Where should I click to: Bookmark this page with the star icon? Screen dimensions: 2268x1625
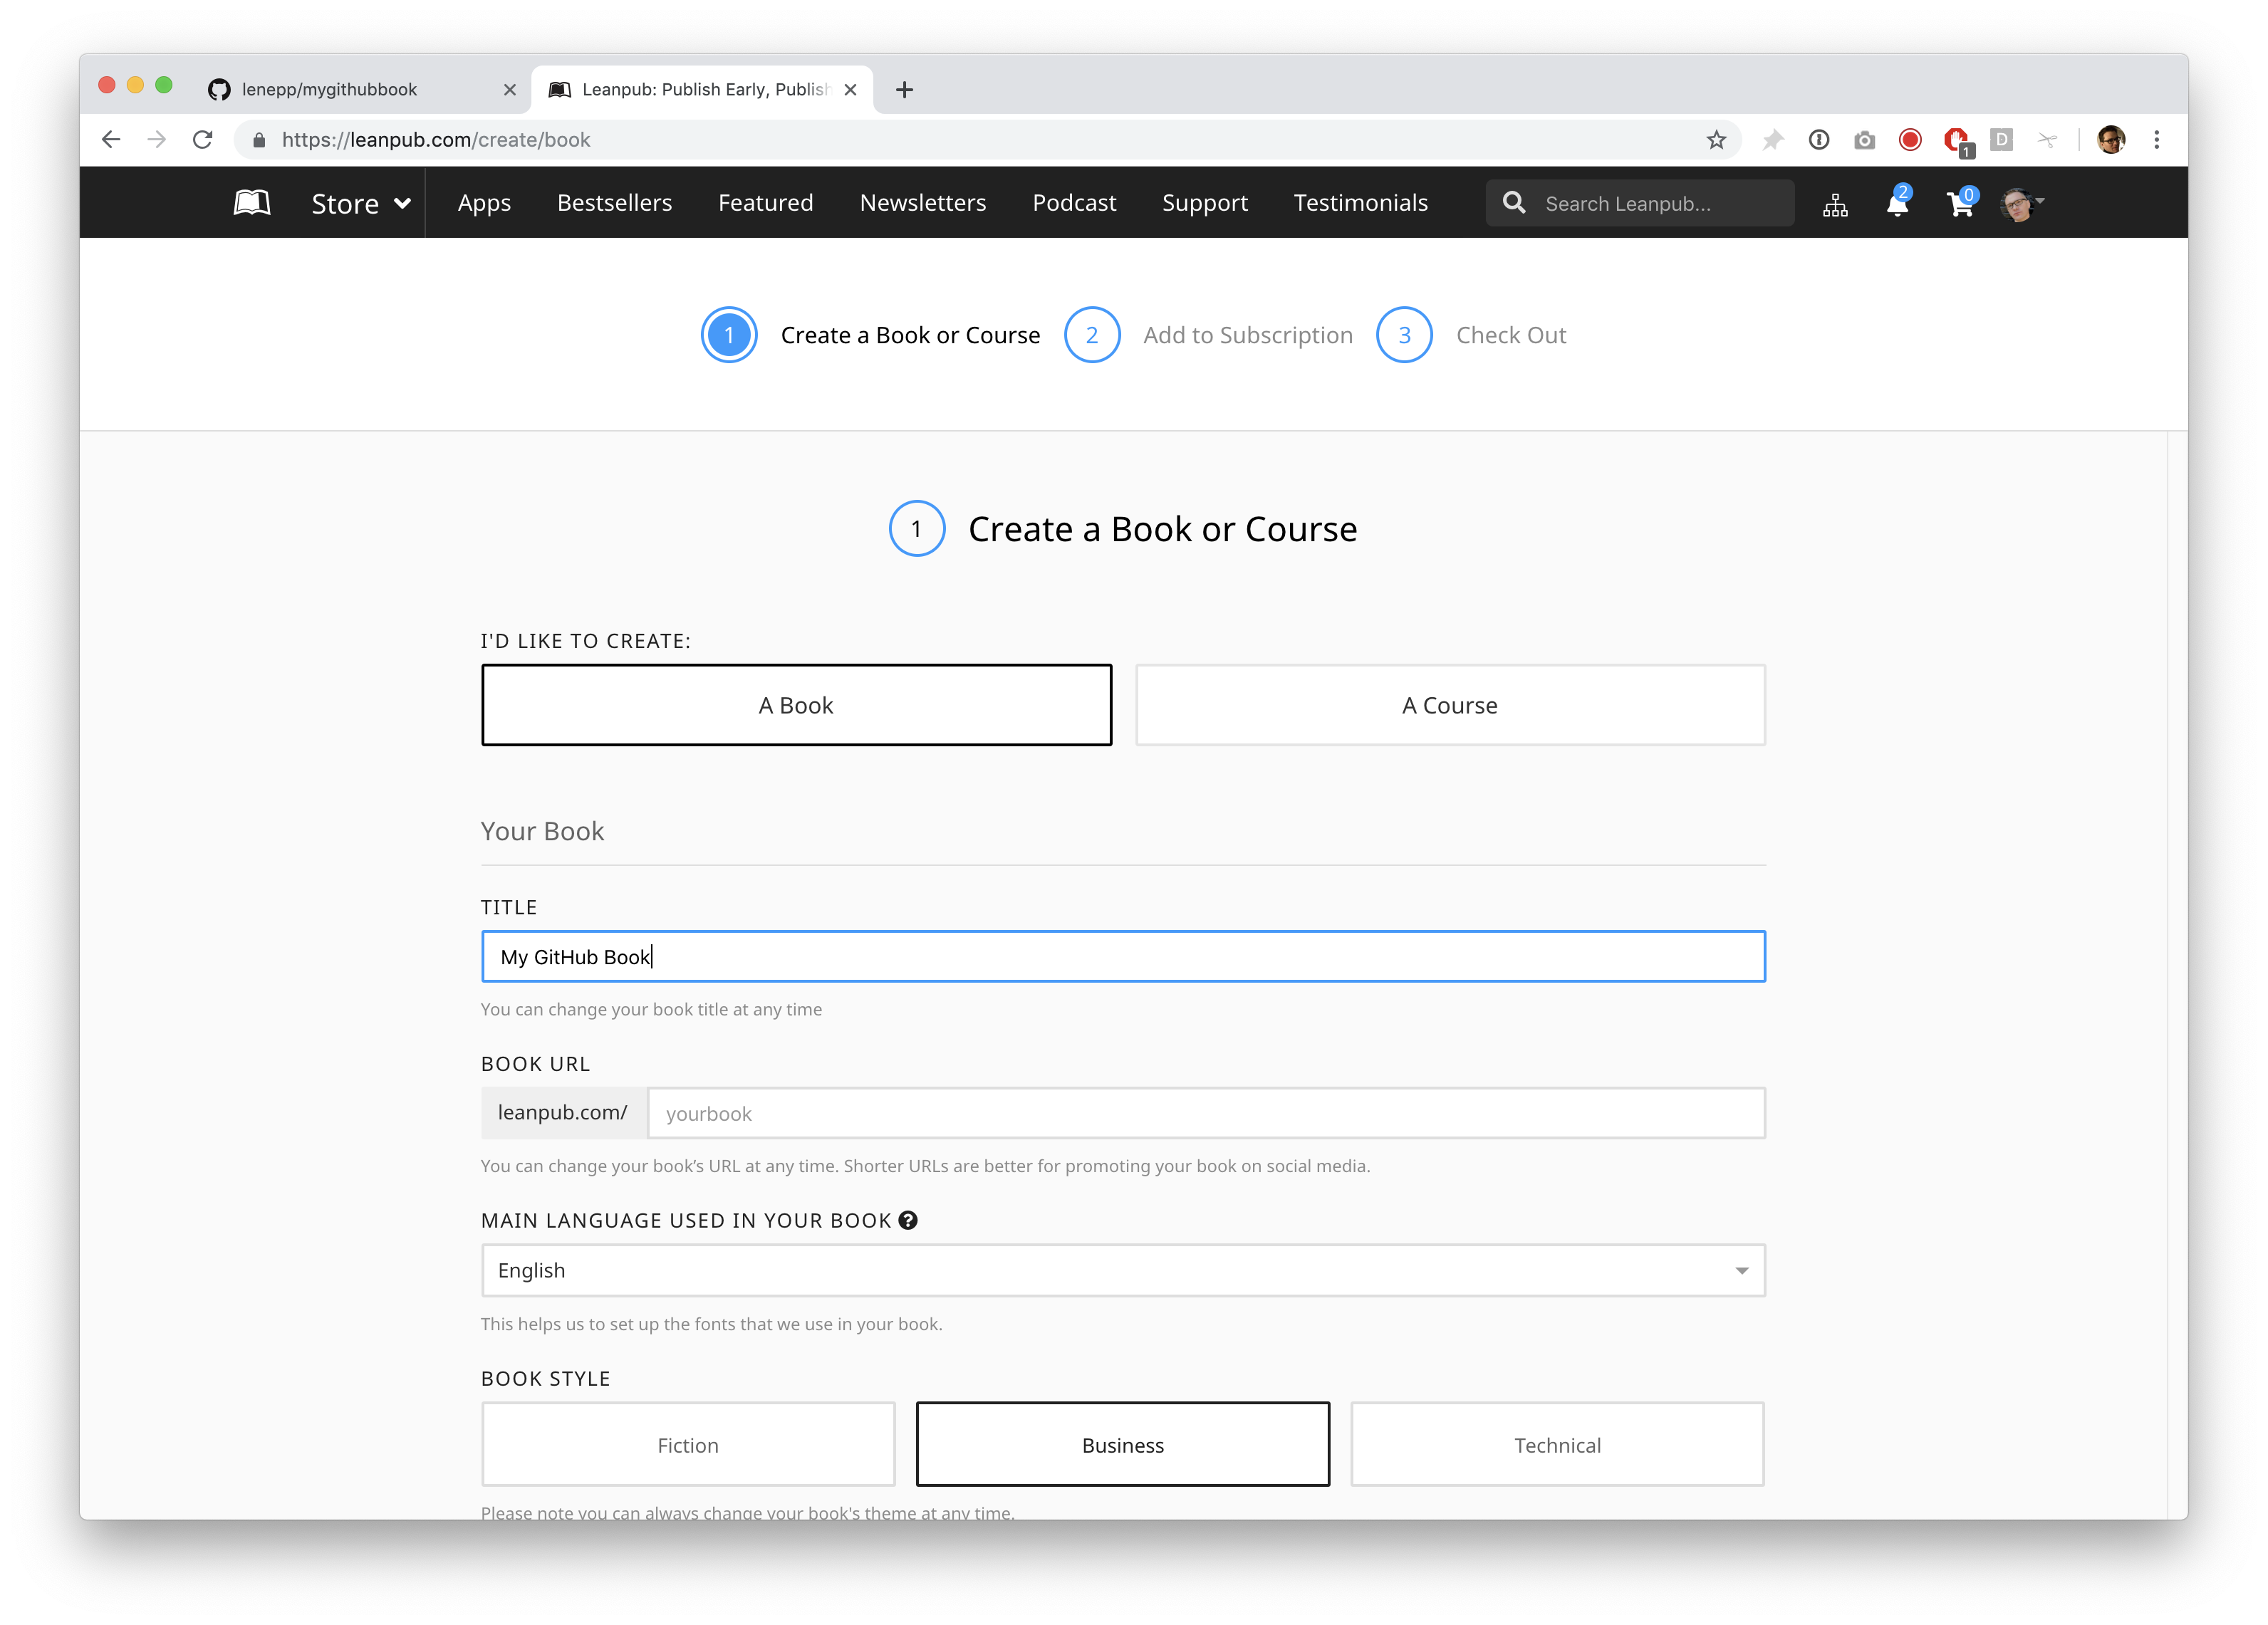tap(1716, 140)
